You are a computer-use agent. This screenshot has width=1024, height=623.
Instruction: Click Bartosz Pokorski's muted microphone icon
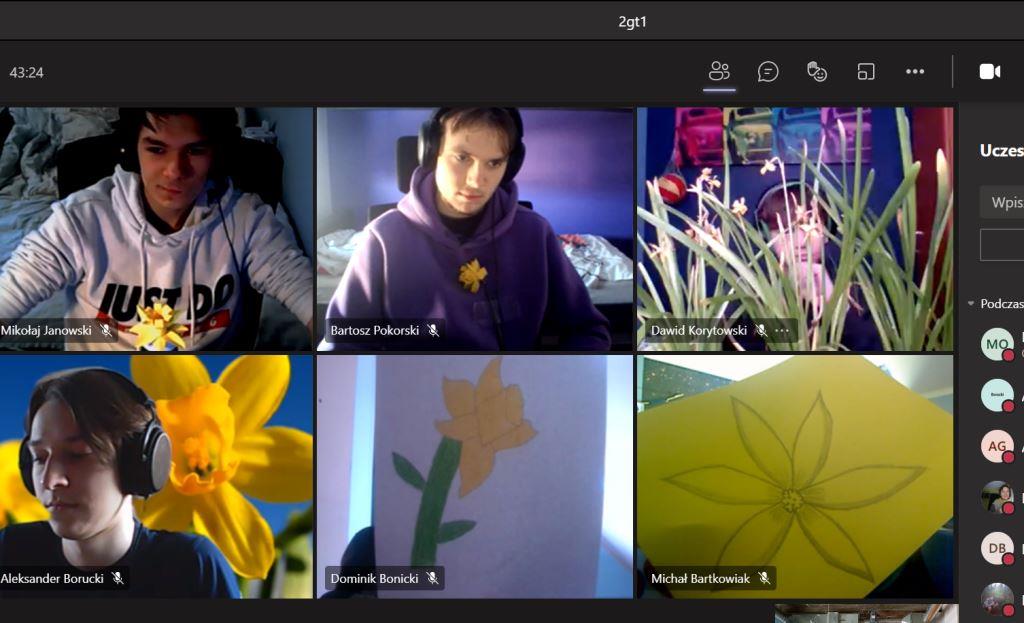[433, 330]
